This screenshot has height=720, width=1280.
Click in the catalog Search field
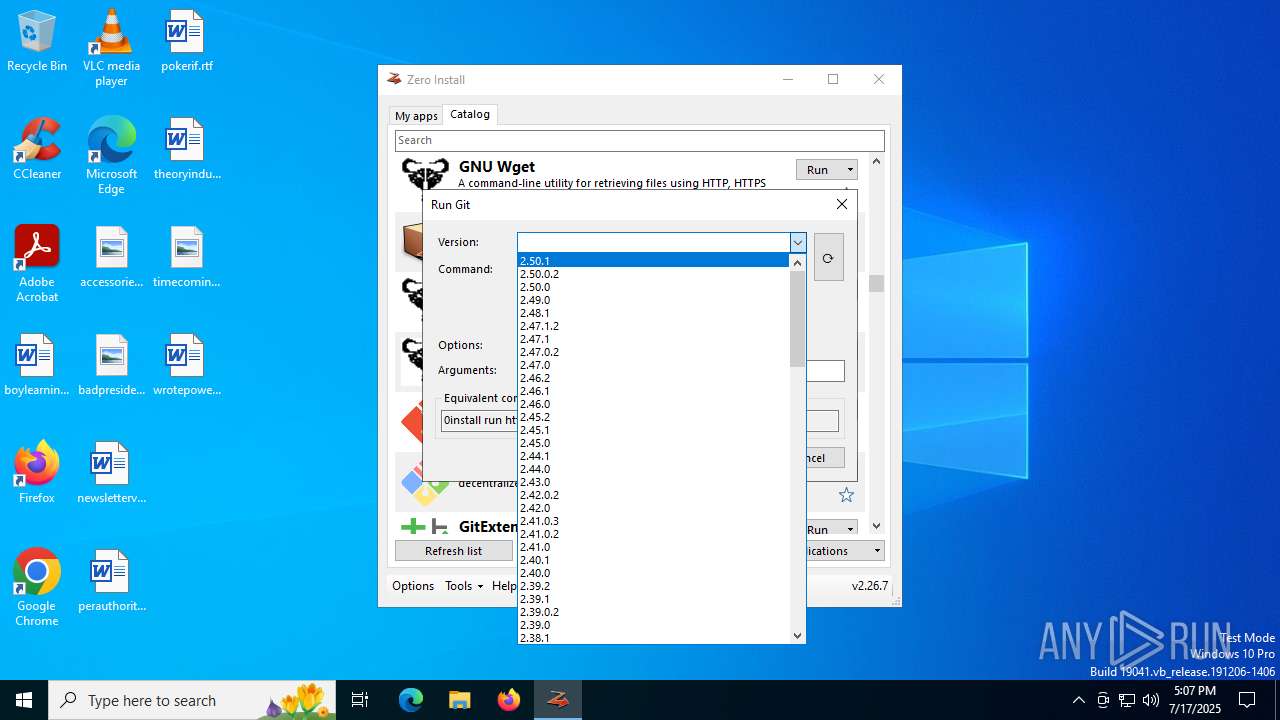click(639, 140)
